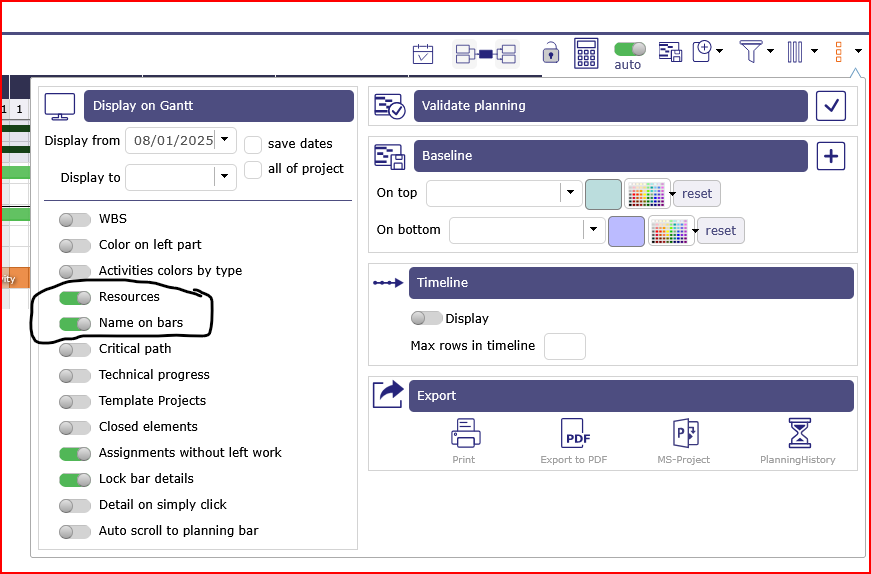This screenshot has width=871, height=574.
Task: Click the calendar check icon in toolbar
Action: point(423,54)
